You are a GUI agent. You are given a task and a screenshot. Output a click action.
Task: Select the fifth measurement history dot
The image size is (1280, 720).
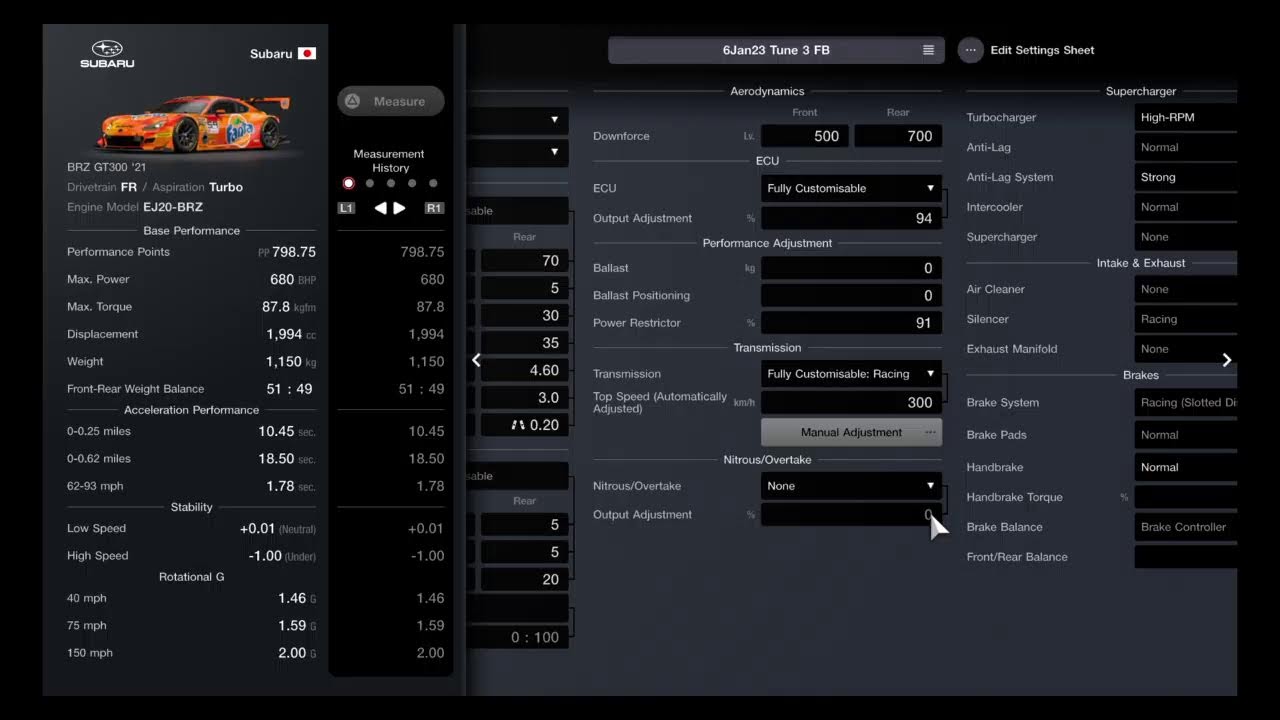(x=433, y=183)
